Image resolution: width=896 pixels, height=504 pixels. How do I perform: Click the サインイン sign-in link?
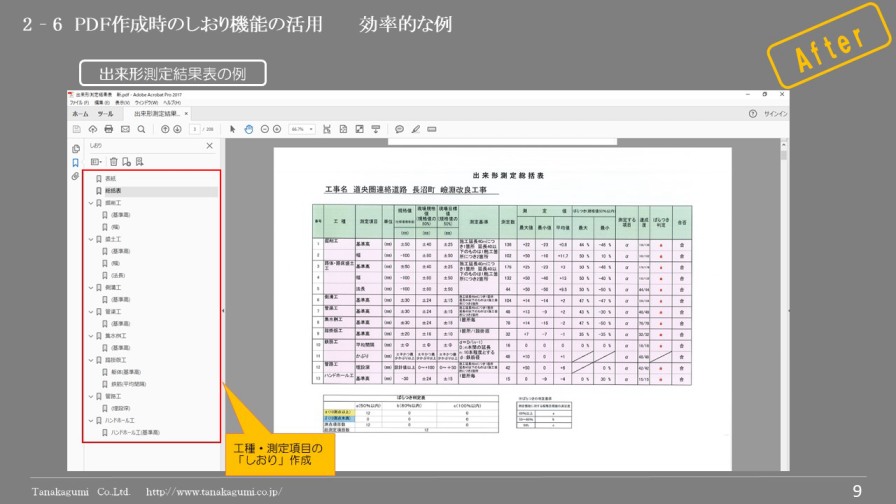click(x=775, y=114)
